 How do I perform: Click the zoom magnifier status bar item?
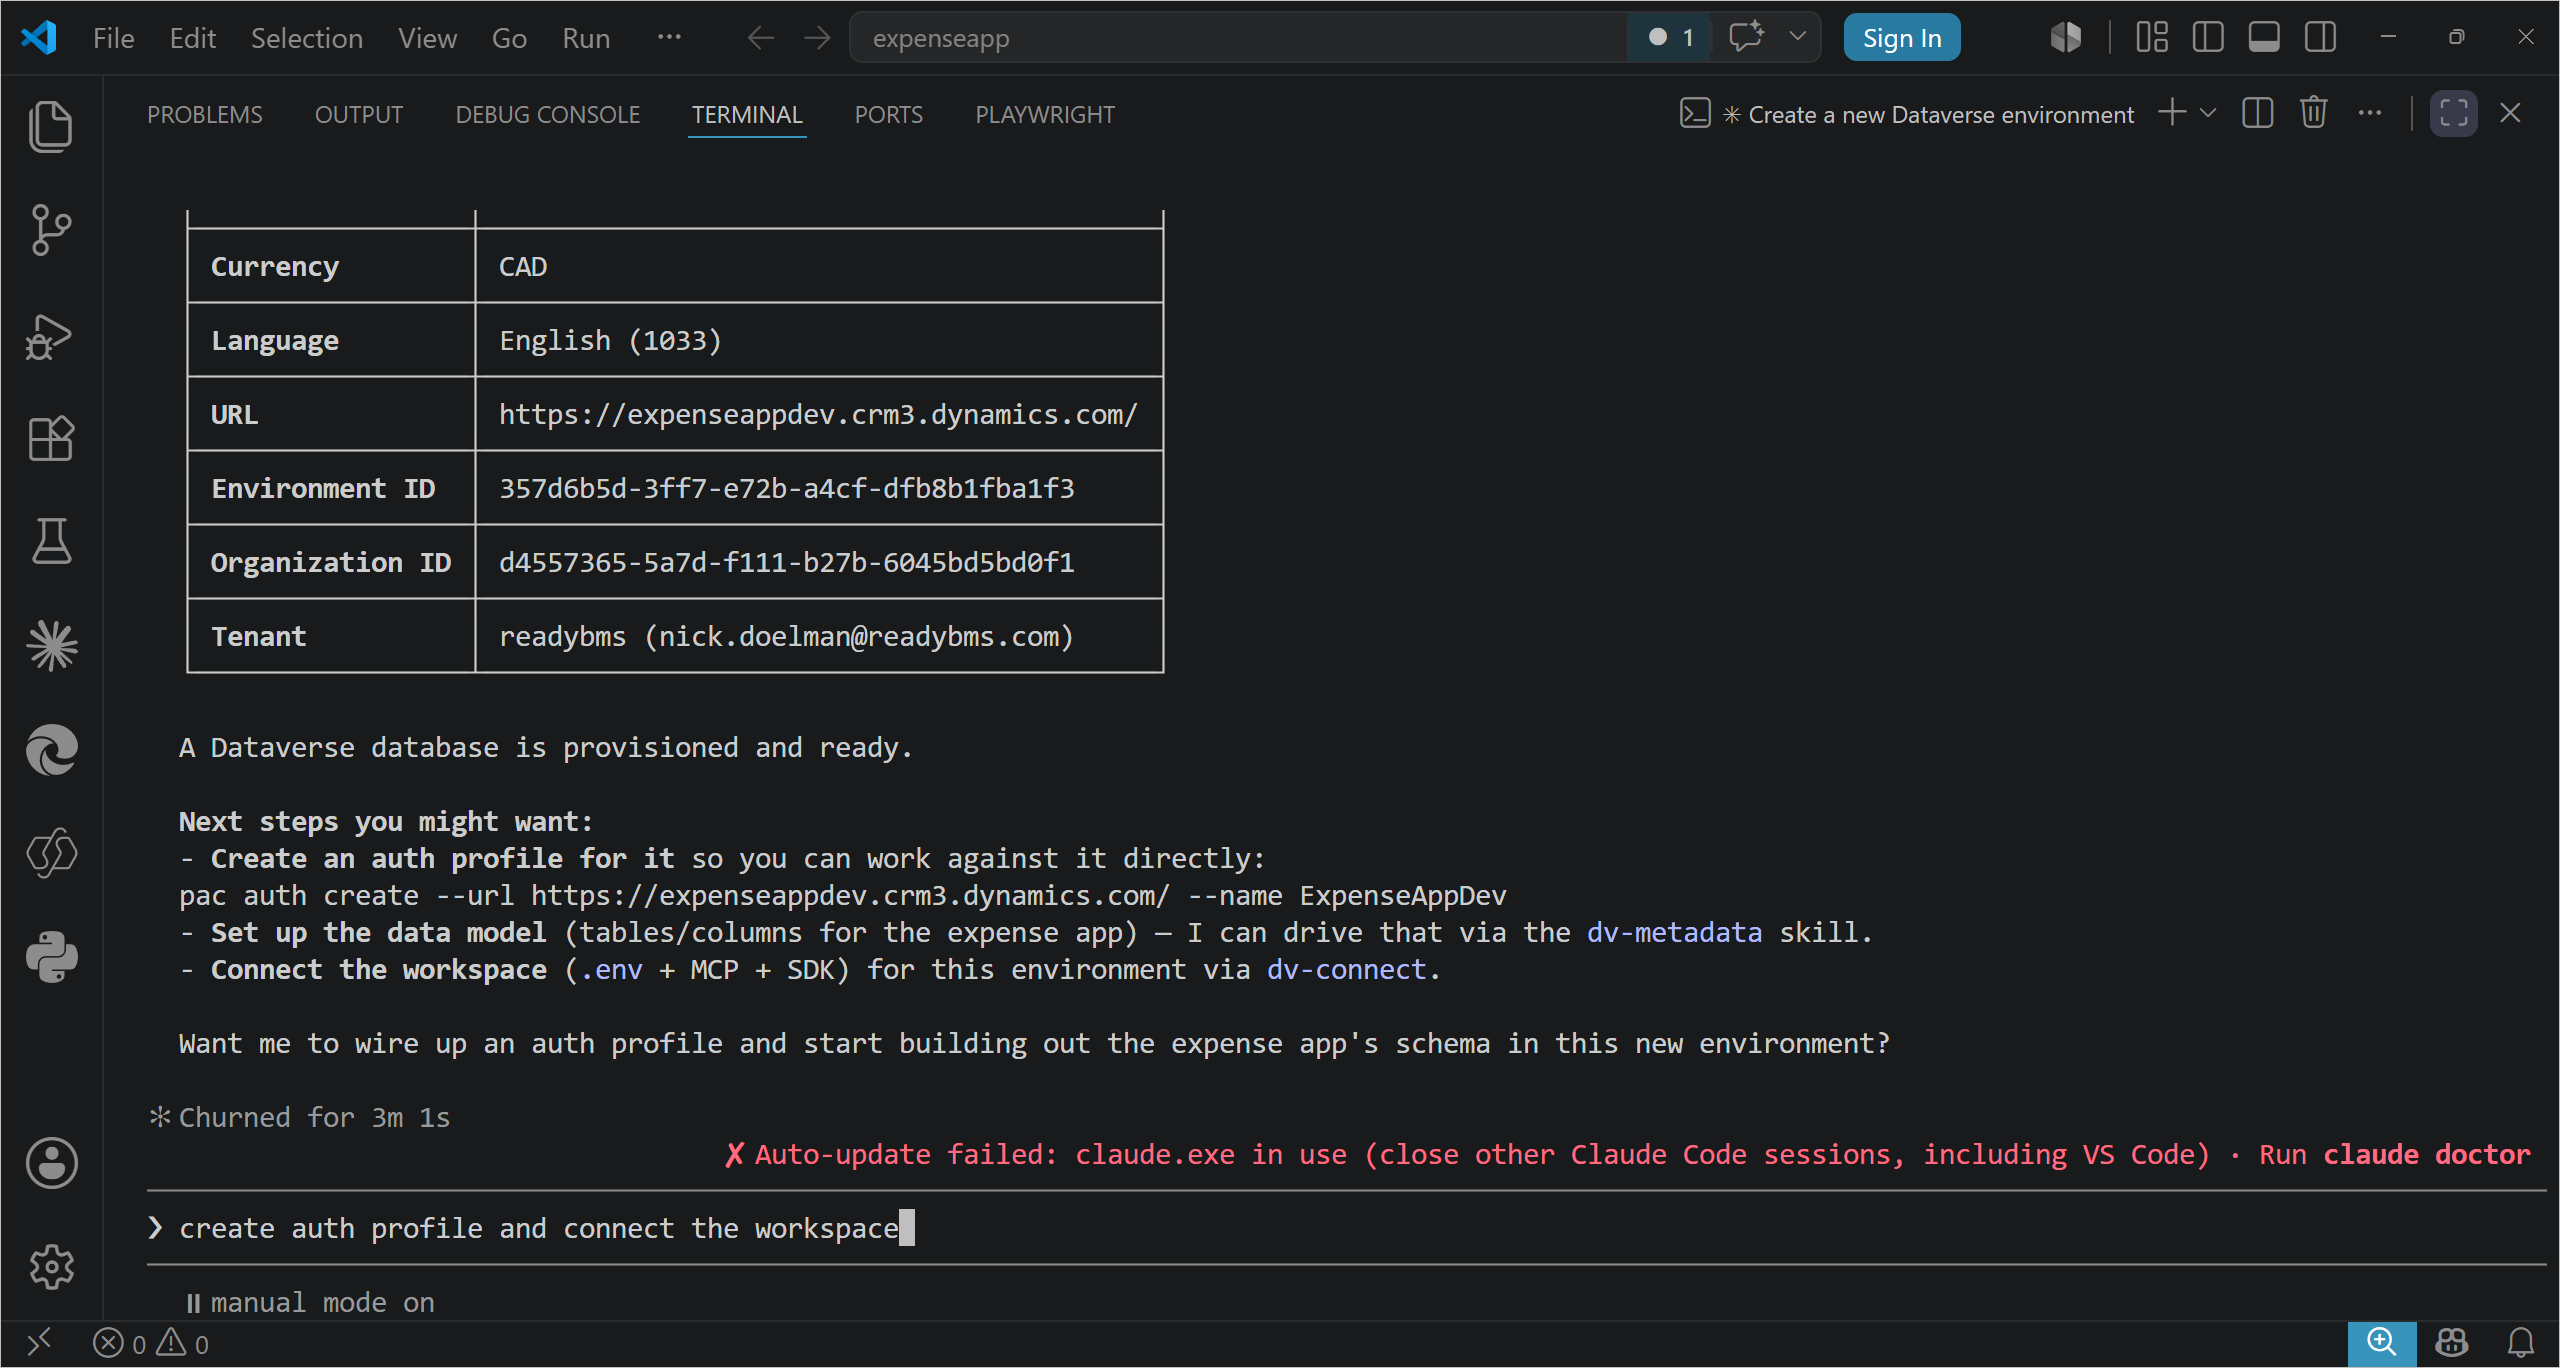click(x=2382, y=1343)
